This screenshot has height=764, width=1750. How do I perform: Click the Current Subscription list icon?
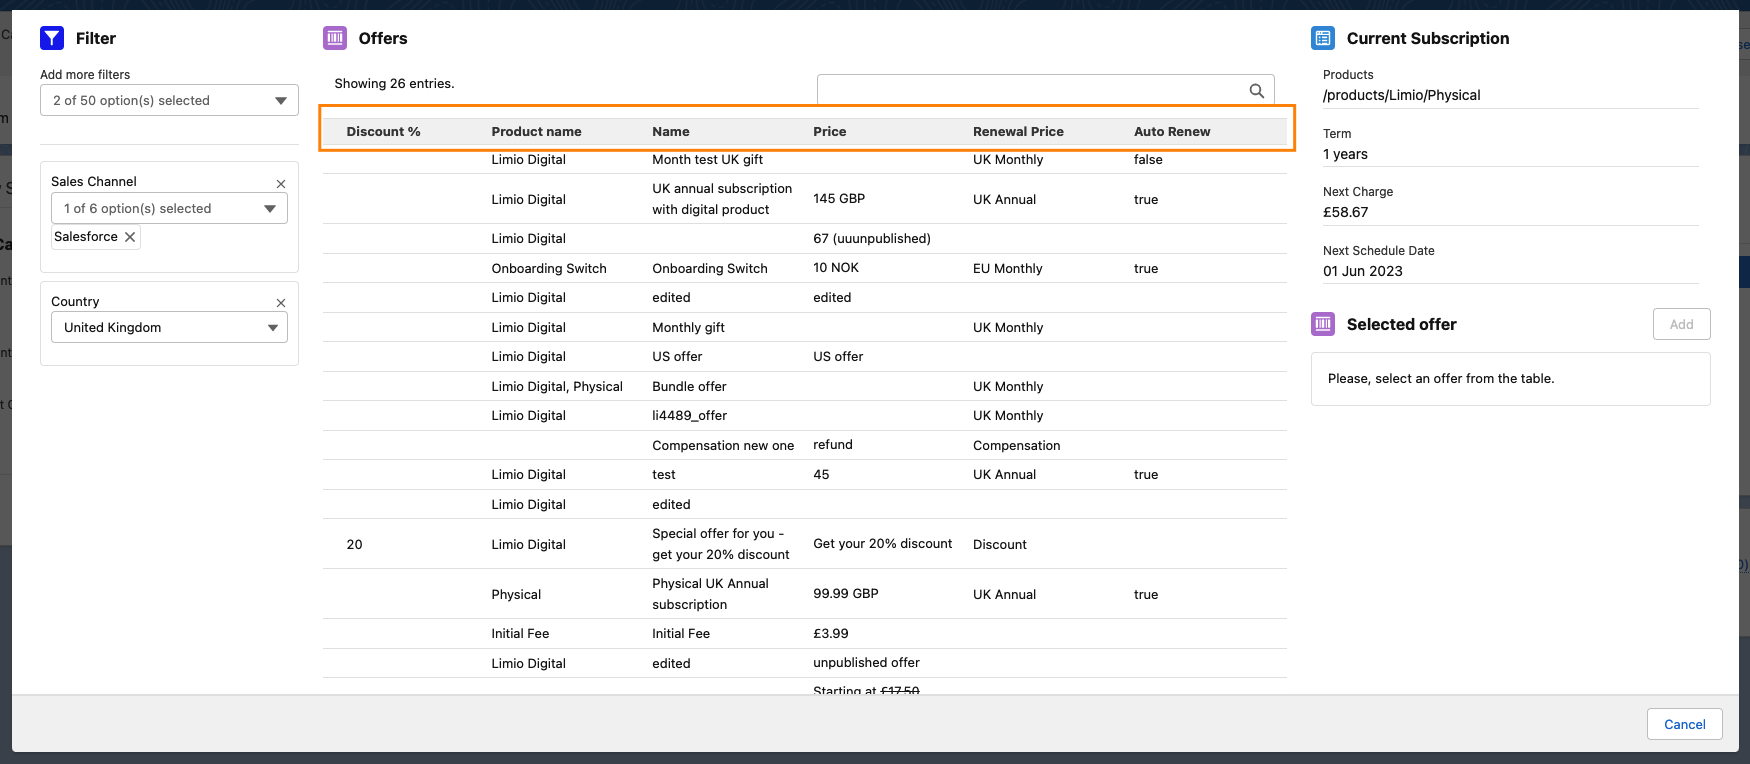(1323, 38)
